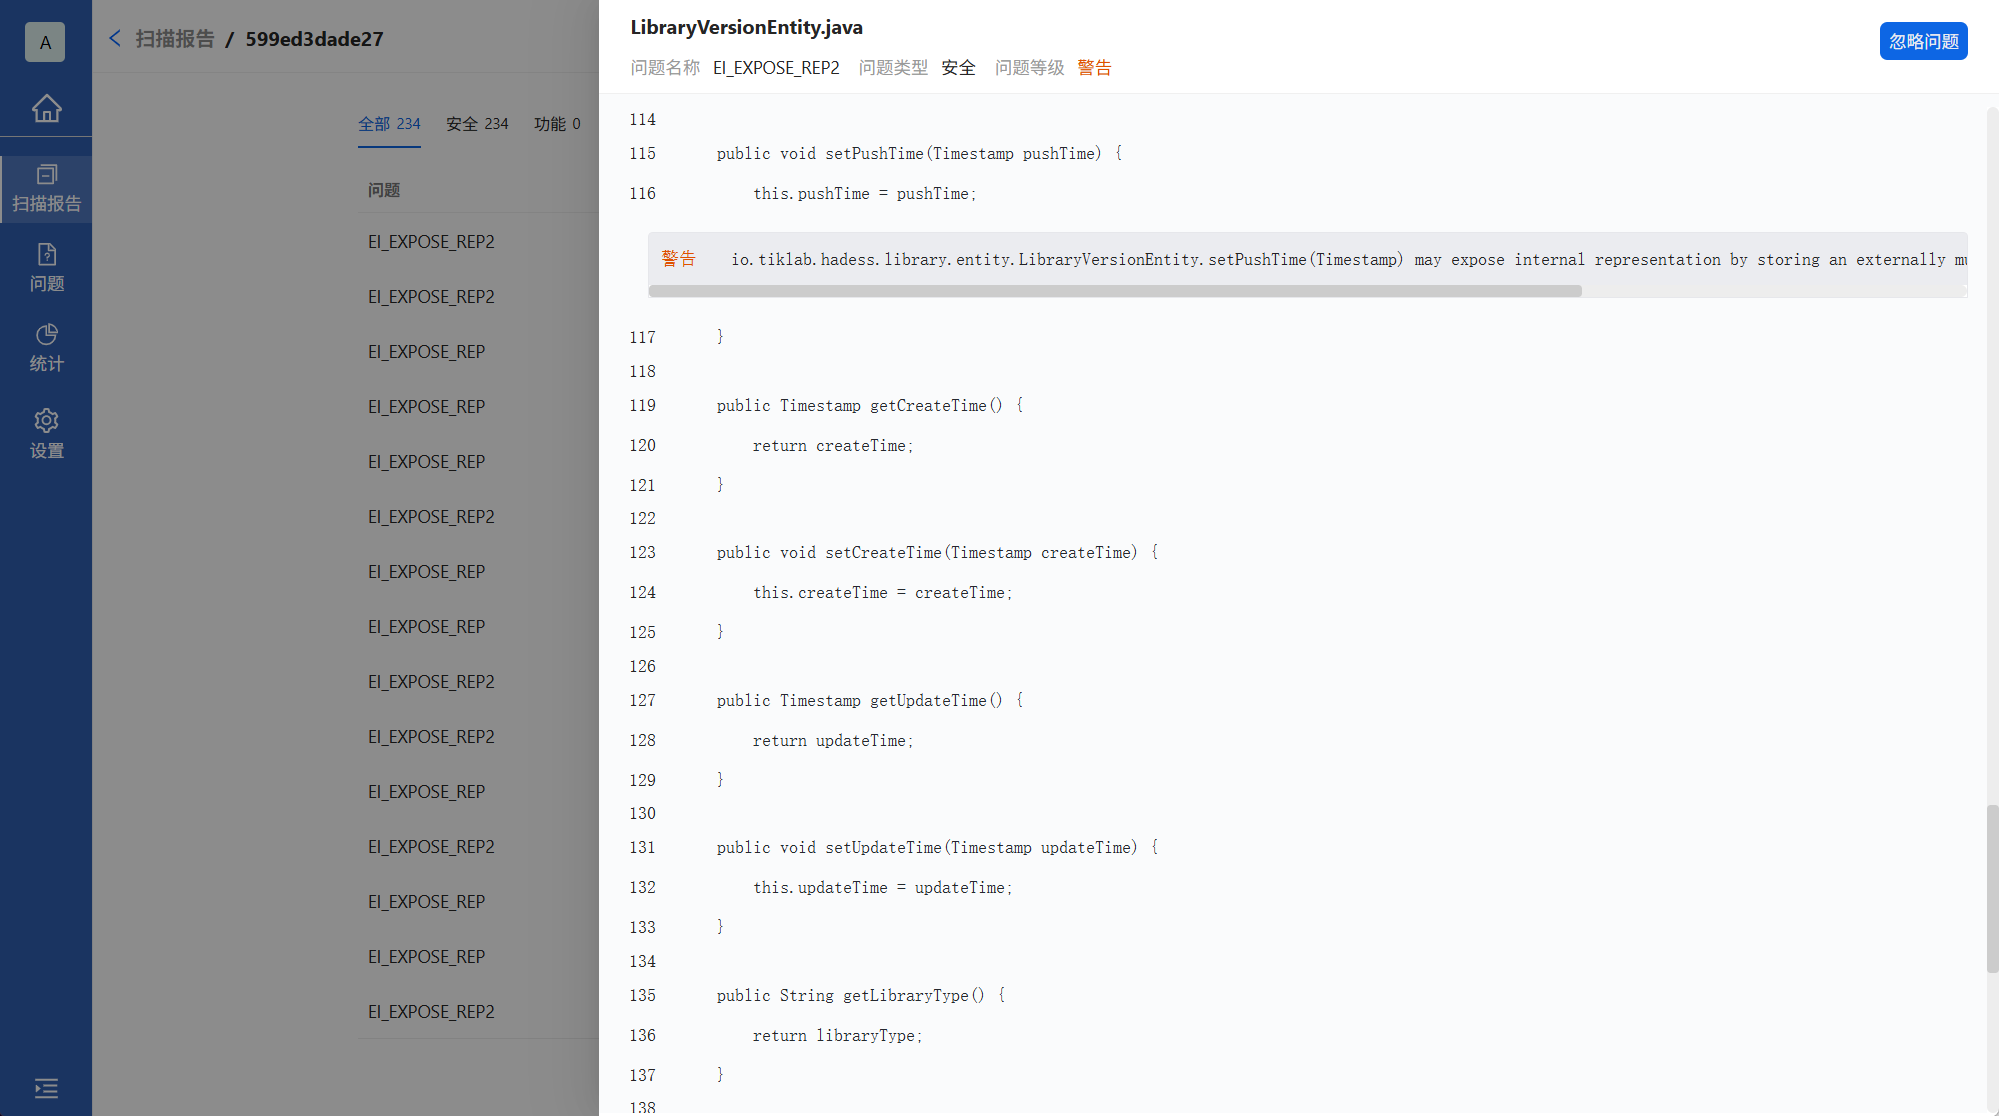Click the 扫描报告 breadcrumb link

175,39
